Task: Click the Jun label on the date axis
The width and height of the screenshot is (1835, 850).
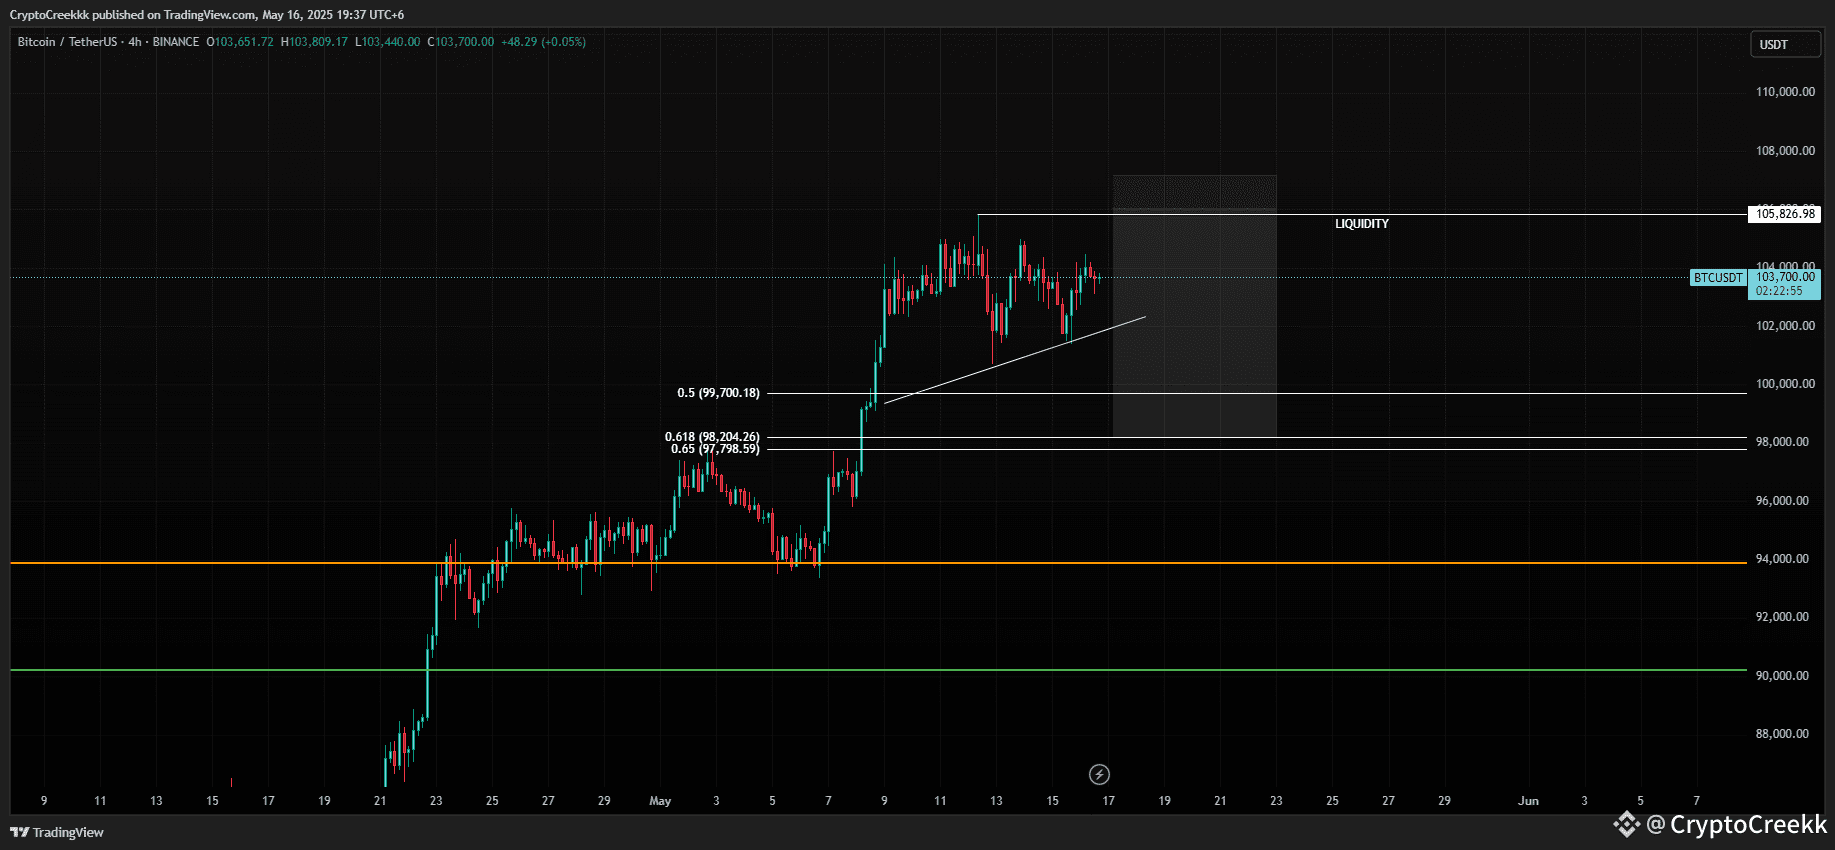Action: pos(1528,801)
